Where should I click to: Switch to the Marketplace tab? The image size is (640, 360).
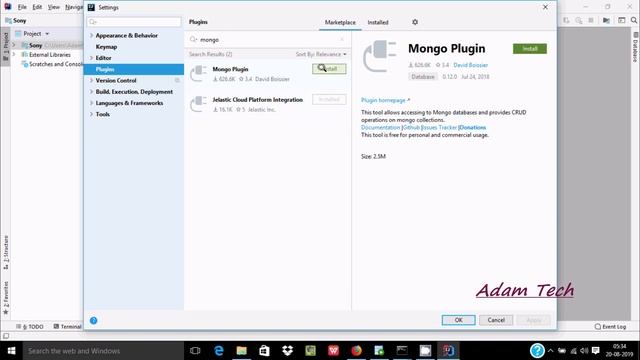tap(340, 22)
